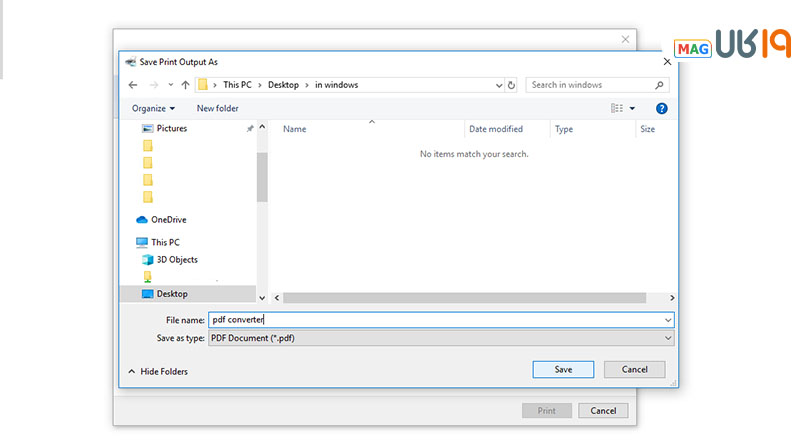Collapse the pane with Hide Folders
The image size is (800, 444).
click(158, 371)
